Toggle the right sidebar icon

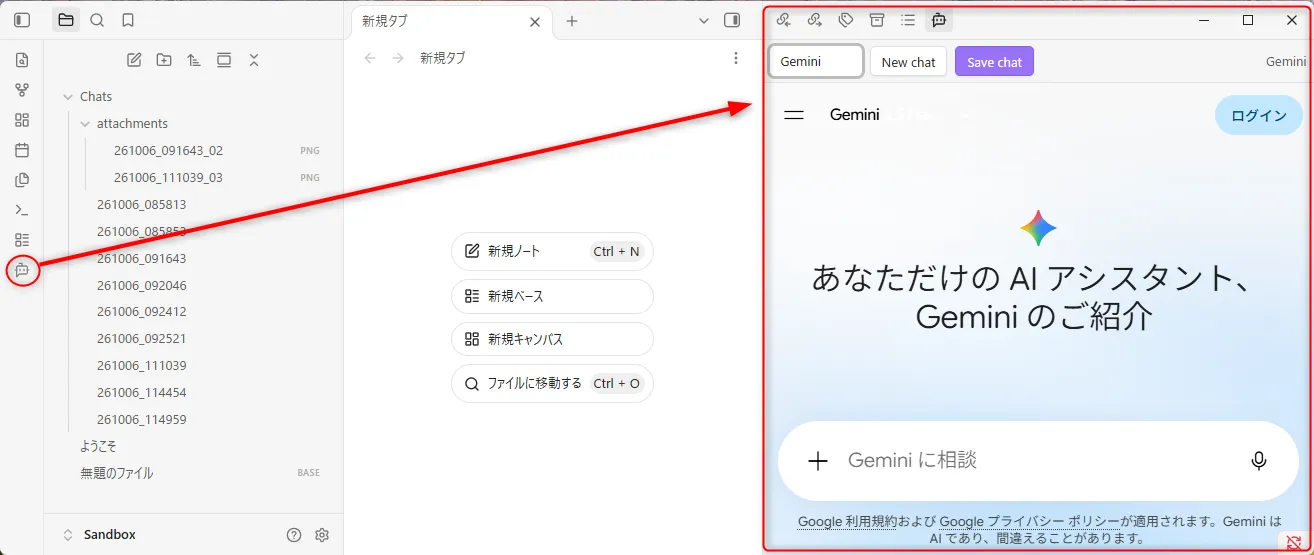[x=732, y=20]
